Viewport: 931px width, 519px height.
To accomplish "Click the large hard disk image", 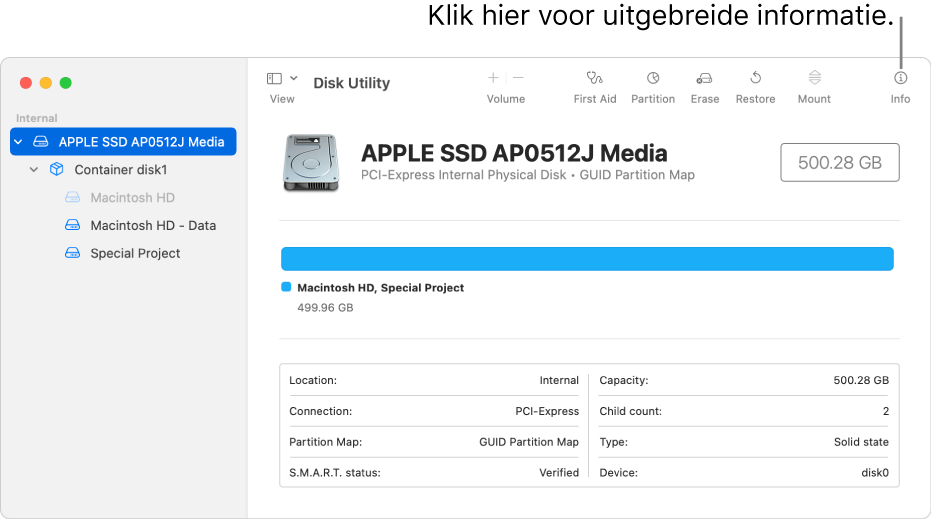I will point(311,163).
